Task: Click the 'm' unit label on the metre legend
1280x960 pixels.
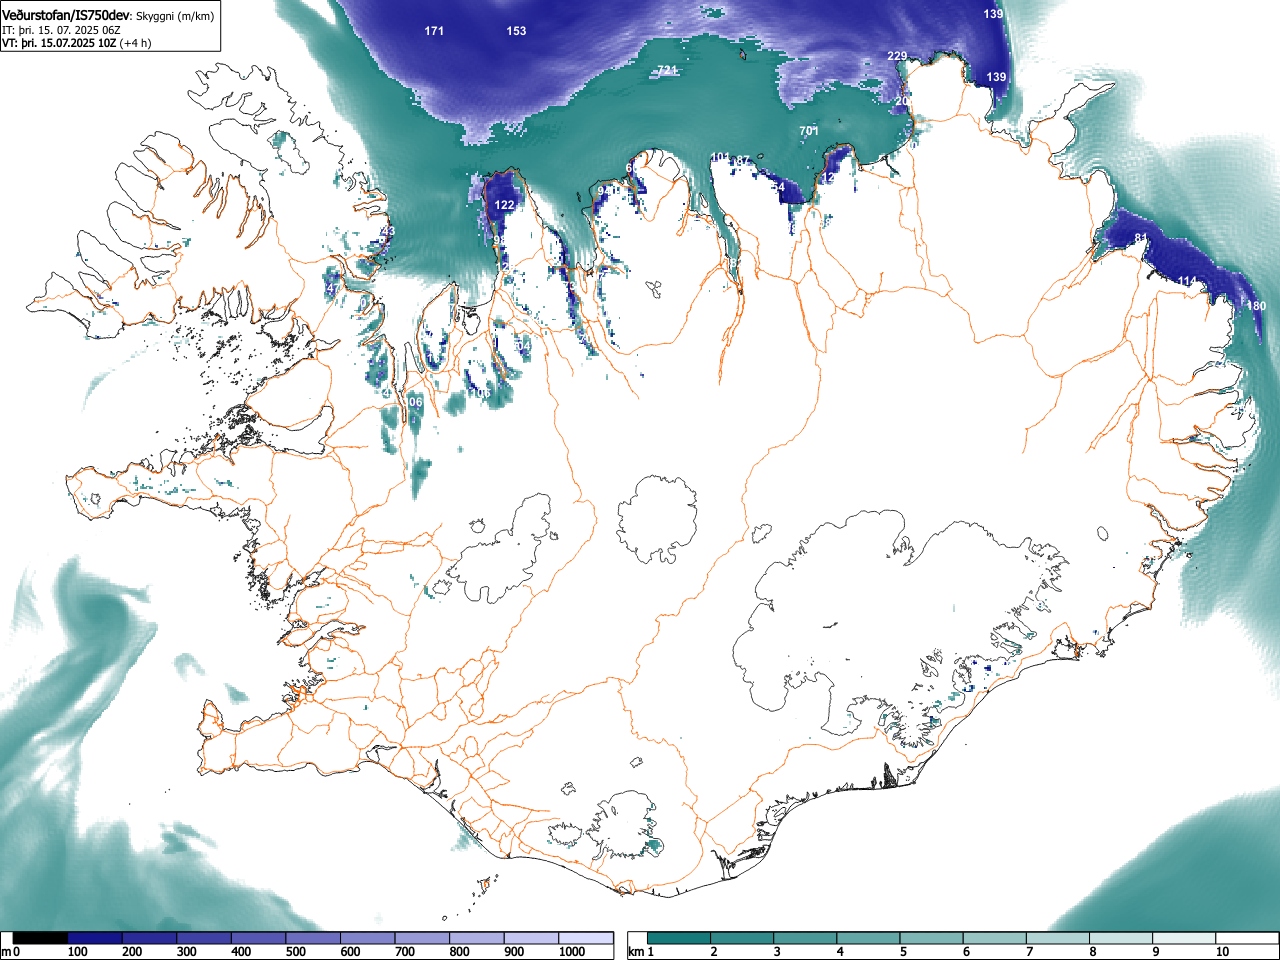Action: tap(6, 952)
